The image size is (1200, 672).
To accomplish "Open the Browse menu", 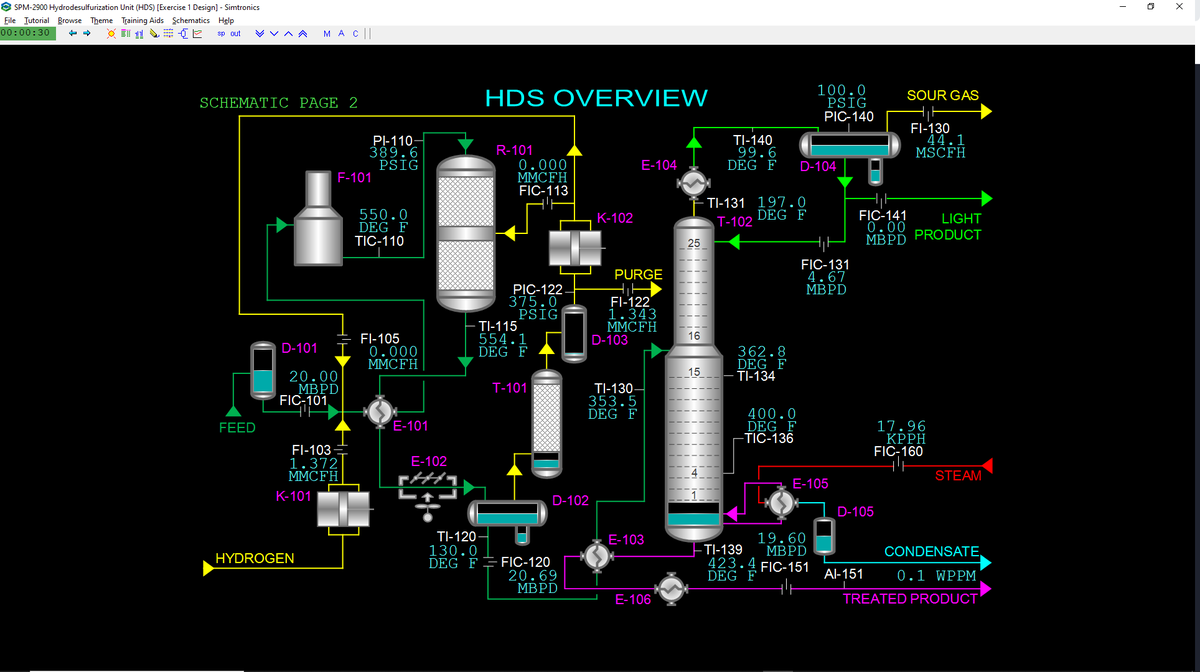I will pos(70,20).
